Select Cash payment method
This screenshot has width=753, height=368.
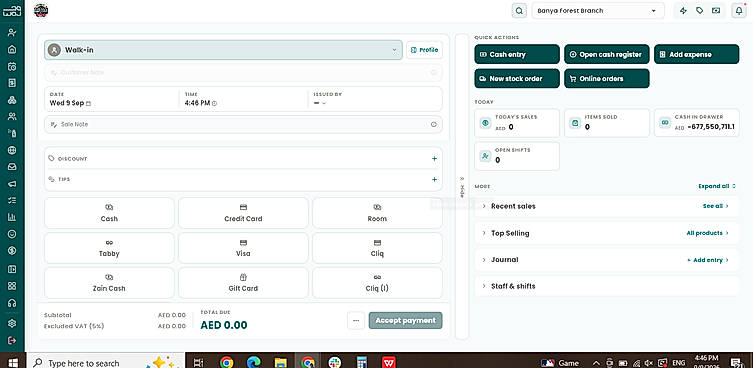click(109, 213)
